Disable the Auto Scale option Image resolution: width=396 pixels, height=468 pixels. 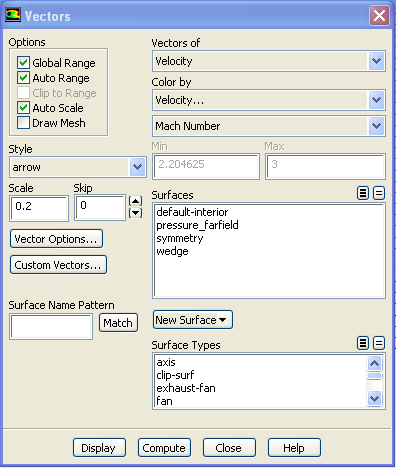pyautogui.click(x=23, y=108)
